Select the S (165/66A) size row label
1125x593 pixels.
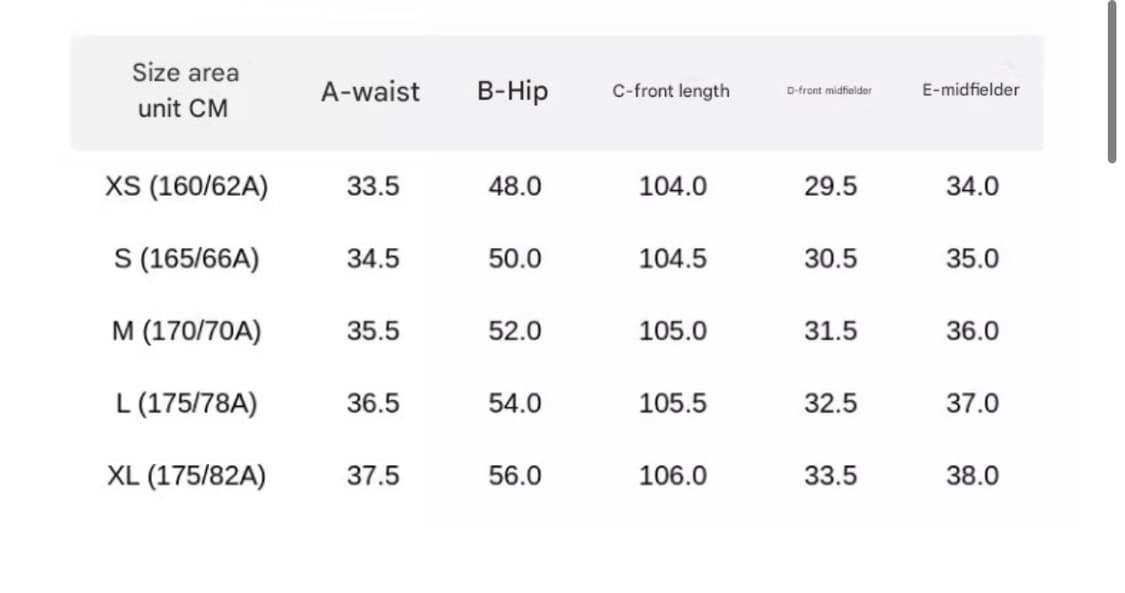tap(186, 259)
